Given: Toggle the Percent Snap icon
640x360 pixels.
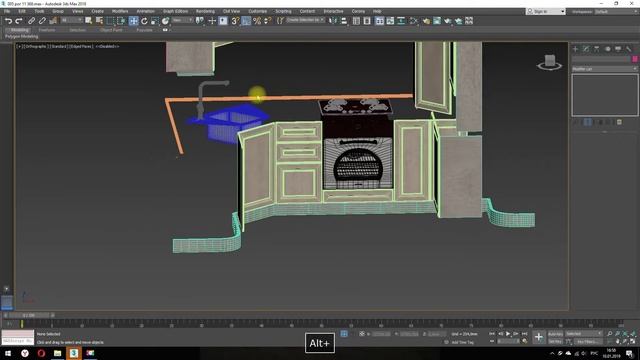Looking at the screenshot, I should pyautogui.click(x=257, y=21).
